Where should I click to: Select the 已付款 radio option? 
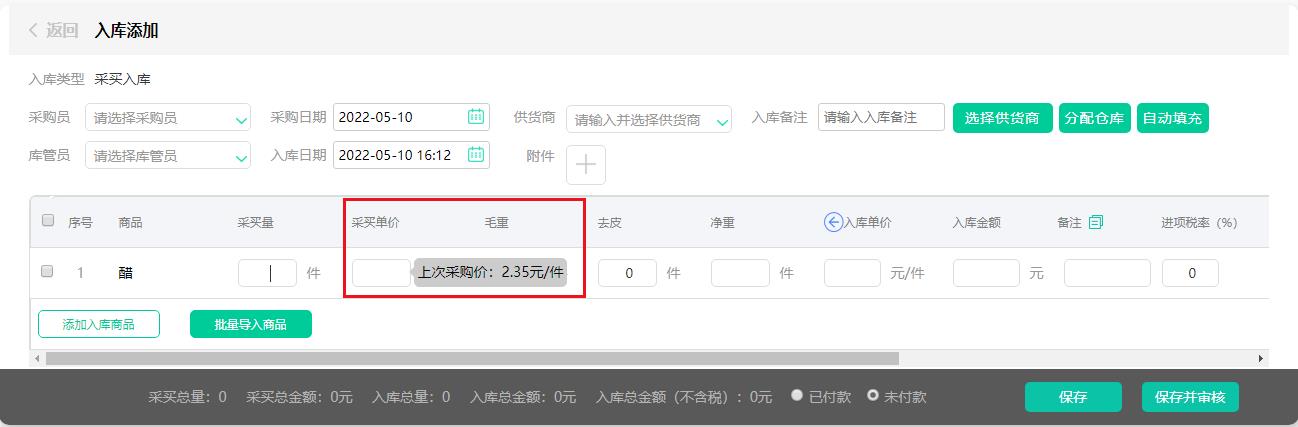pyautogui.click(x=797, y=395)
